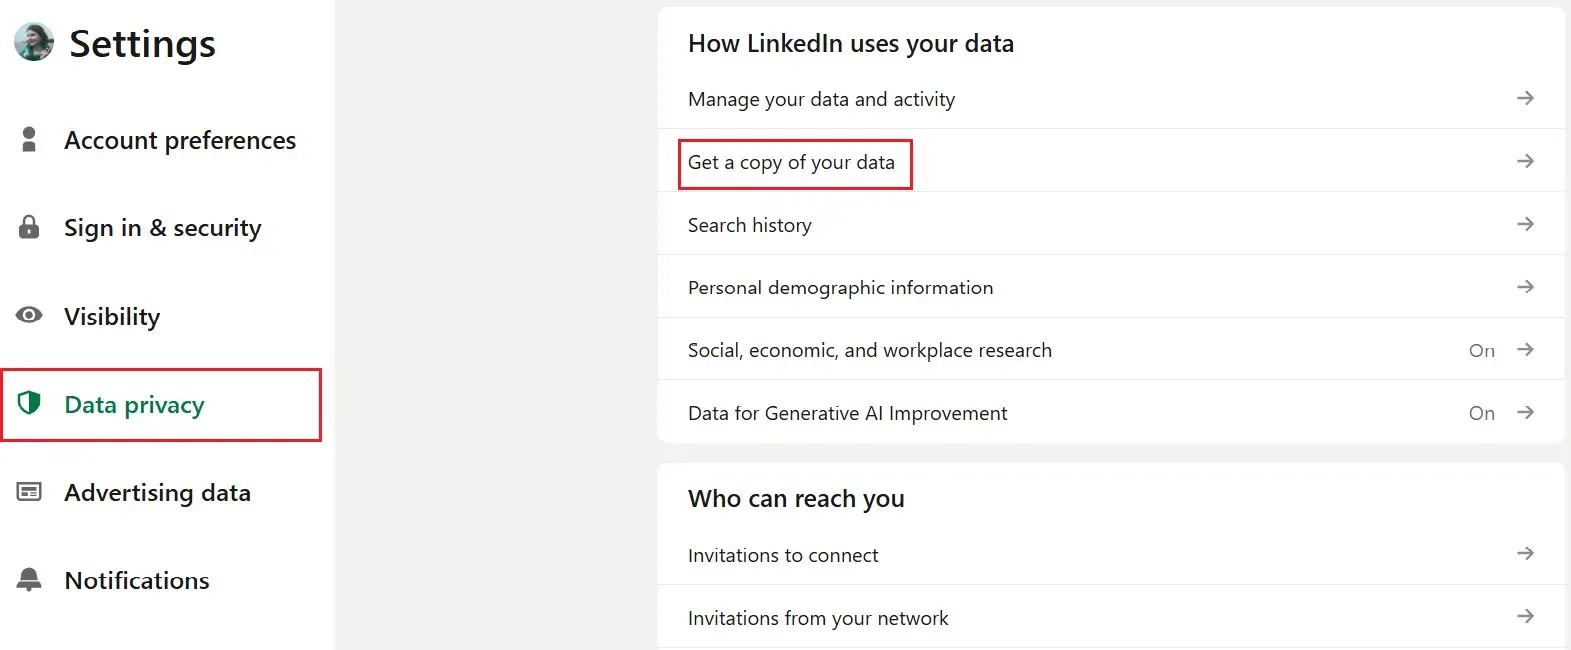1571x650 pixels.
Task: Go to Sign in & security settings
Action: tap(162, 228)
